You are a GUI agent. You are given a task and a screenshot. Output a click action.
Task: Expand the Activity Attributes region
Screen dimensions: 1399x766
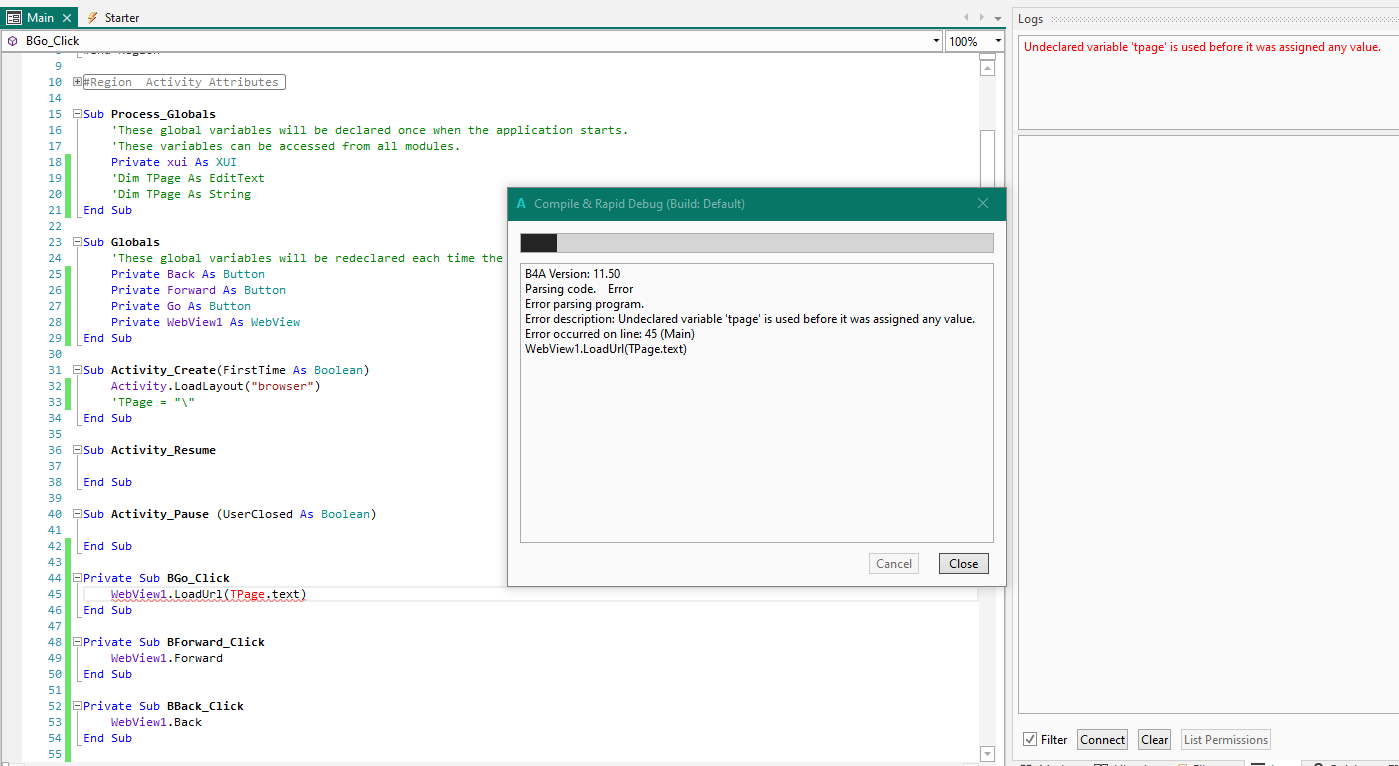tap(77, 82)
